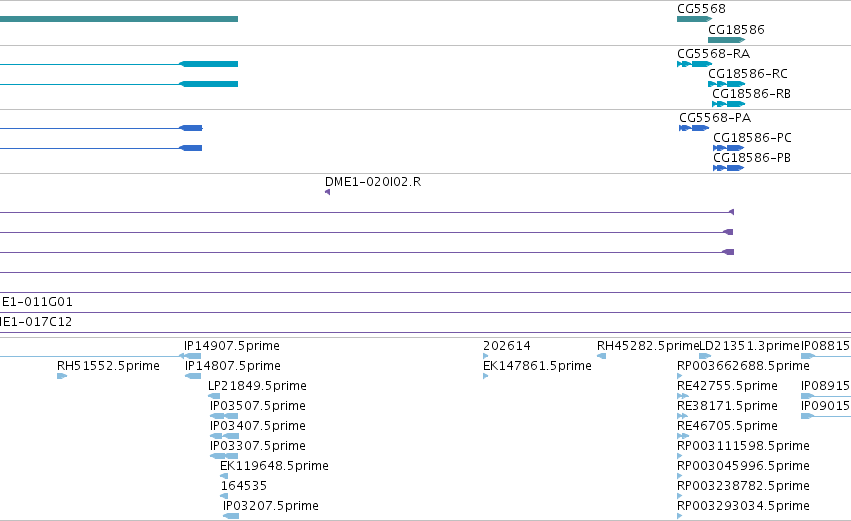
Task: Select the 202614 feature label
Action: pyautogui.click(x=507, y=346)
